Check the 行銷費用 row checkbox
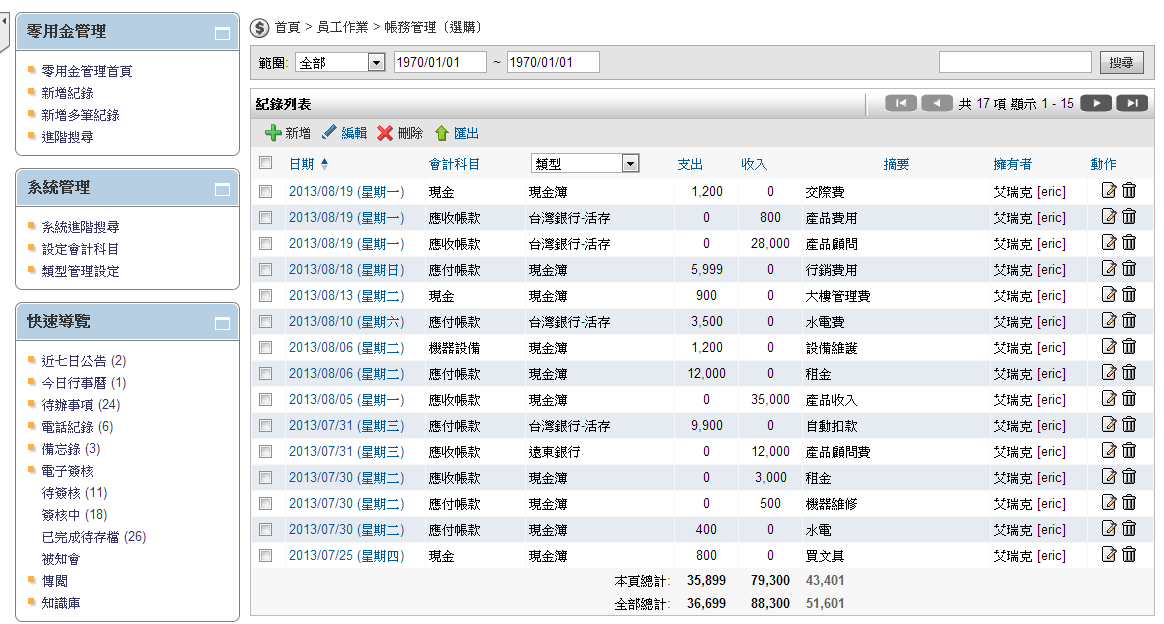Screen dimensions: 1164x624 265,269
